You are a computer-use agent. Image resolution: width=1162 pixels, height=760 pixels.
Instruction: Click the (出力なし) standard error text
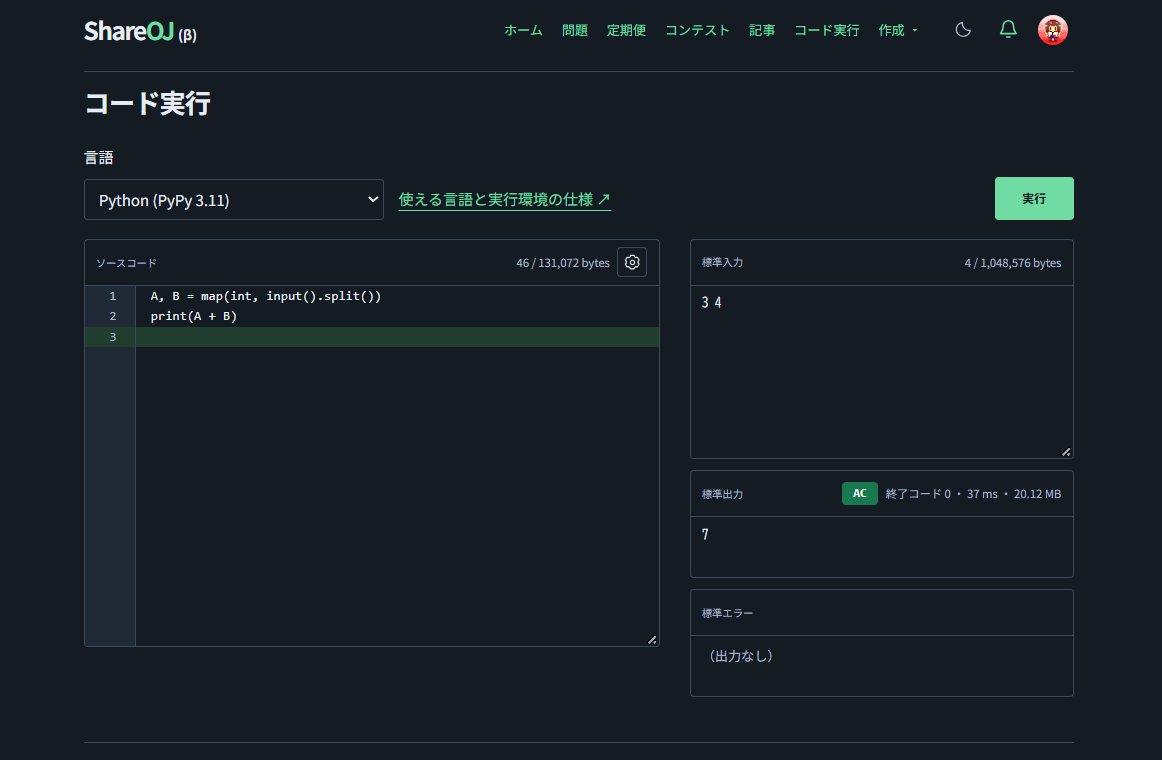740,656
